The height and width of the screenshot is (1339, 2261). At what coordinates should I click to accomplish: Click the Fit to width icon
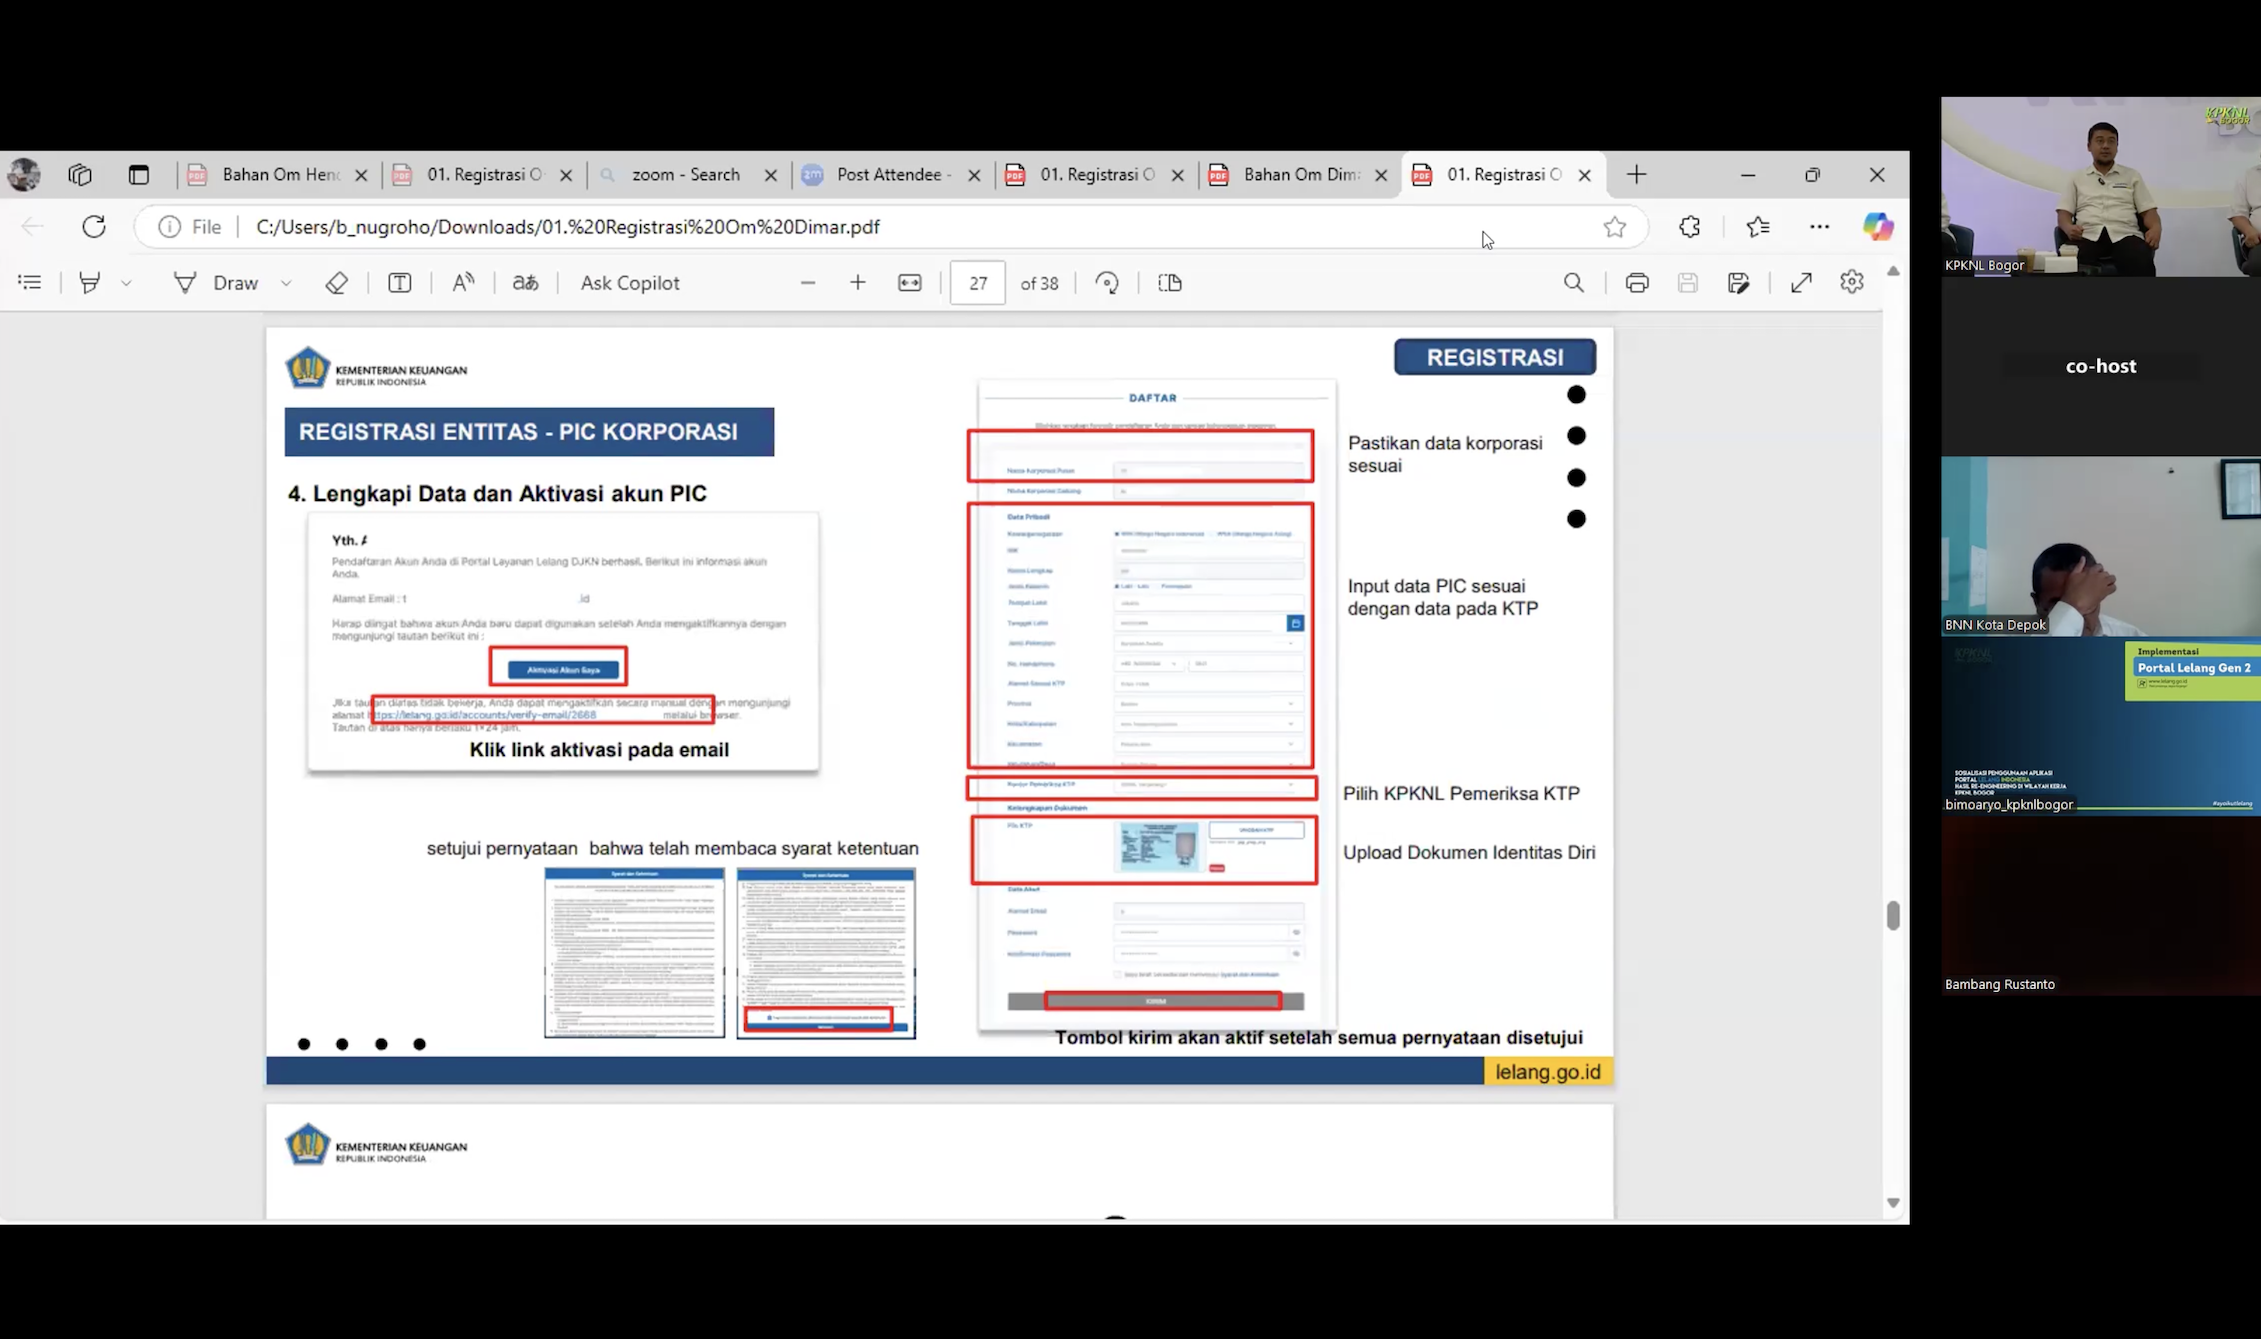(x=910, y=283)
